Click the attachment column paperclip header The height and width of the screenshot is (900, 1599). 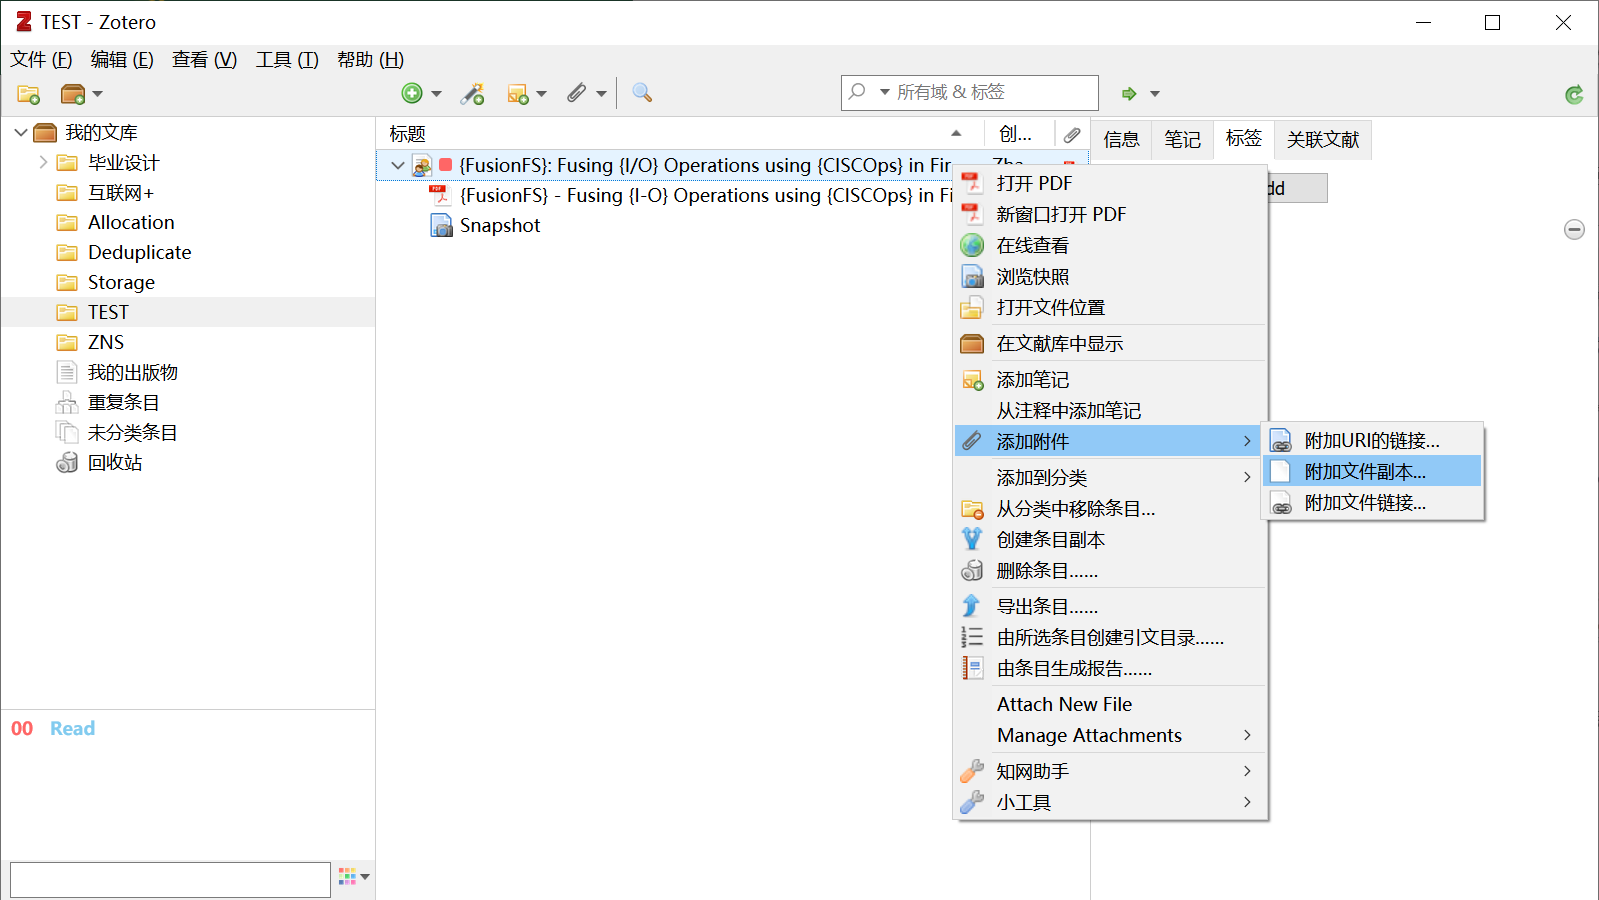click(x=1072, y=134)
